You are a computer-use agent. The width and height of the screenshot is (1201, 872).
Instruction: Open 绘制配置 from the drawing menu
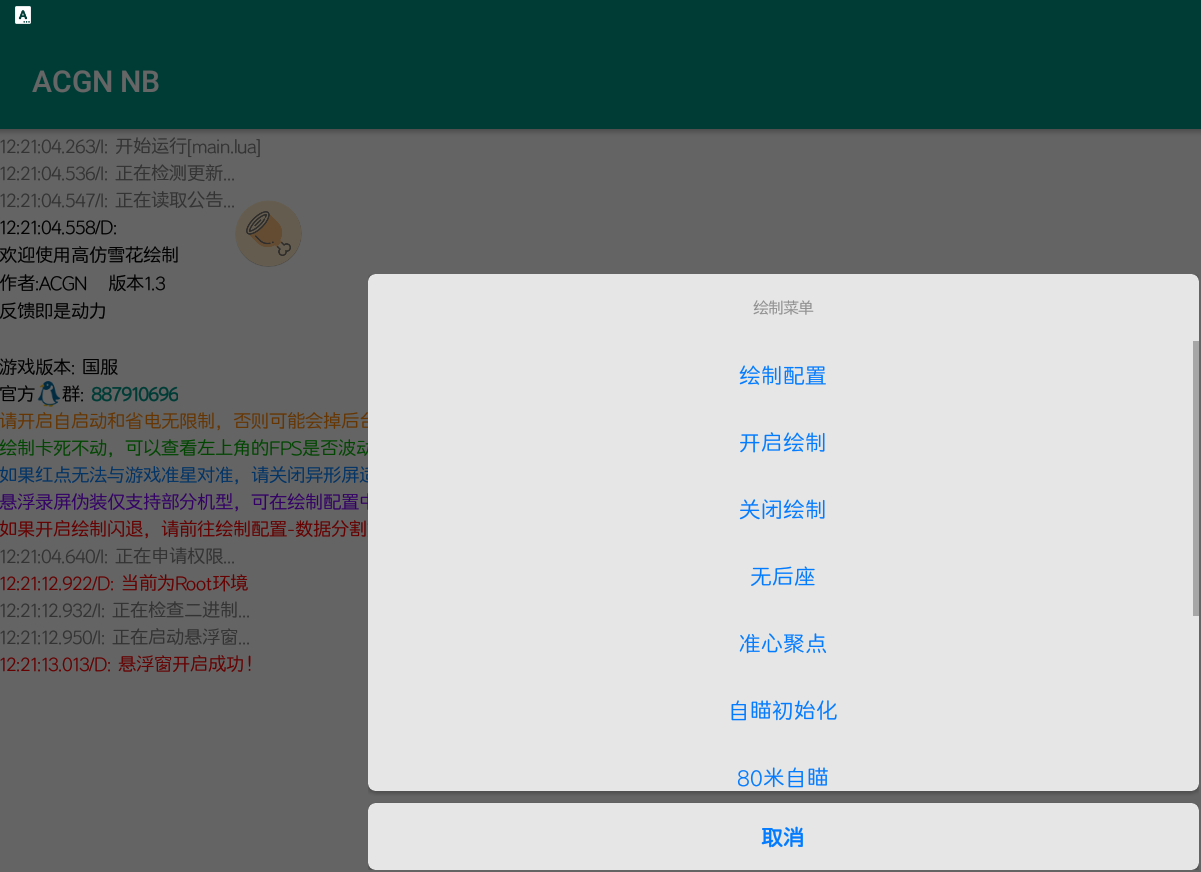(x=782, y=375)
